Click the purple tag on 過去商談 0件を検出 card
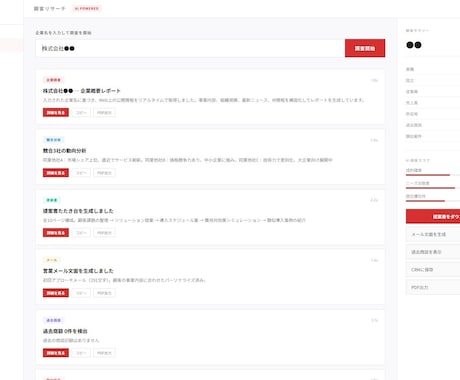The height and width of the screenshot is (380, 460). (x=53, y=320)
